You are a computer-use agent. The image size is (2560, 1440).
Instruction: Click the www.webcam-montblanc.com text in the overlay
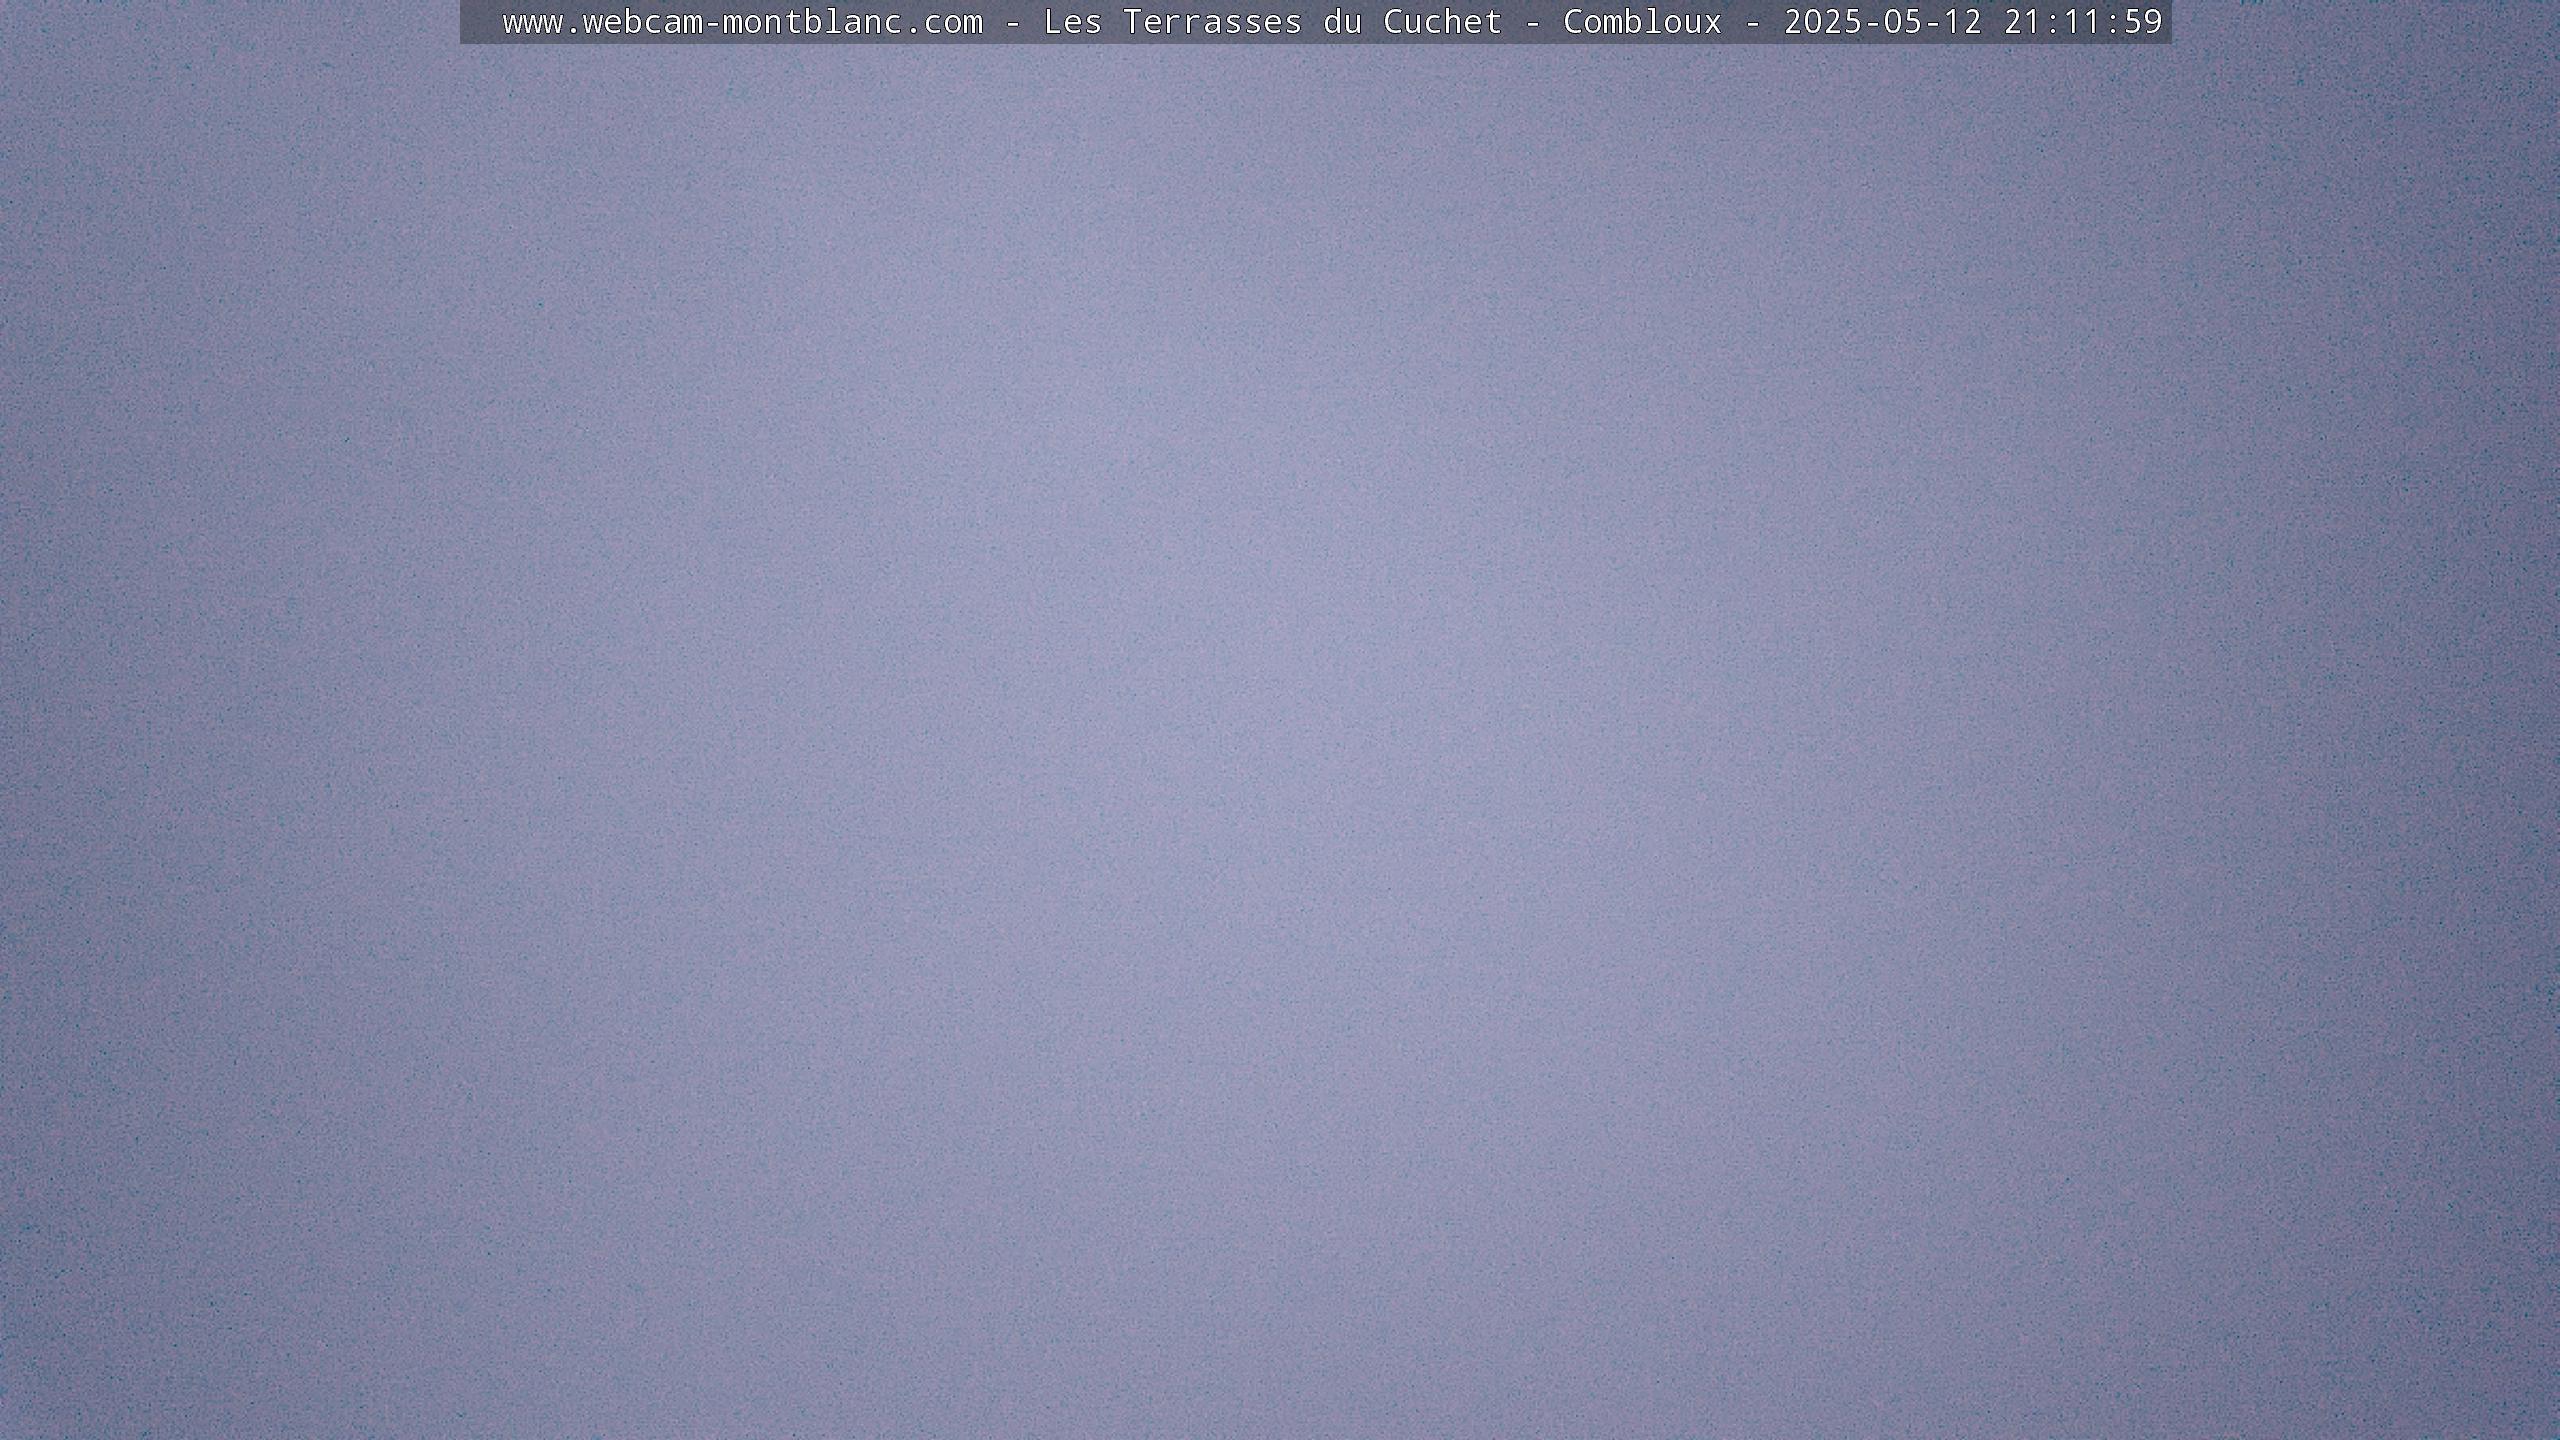[x=743, y=22]
